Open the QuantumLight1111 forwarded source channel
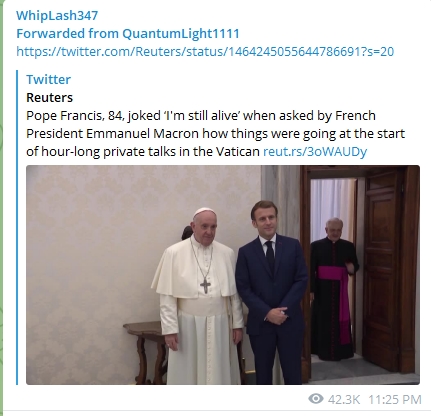Image resolution: width=431 pixels, height=416 pixels. [181, 34]
